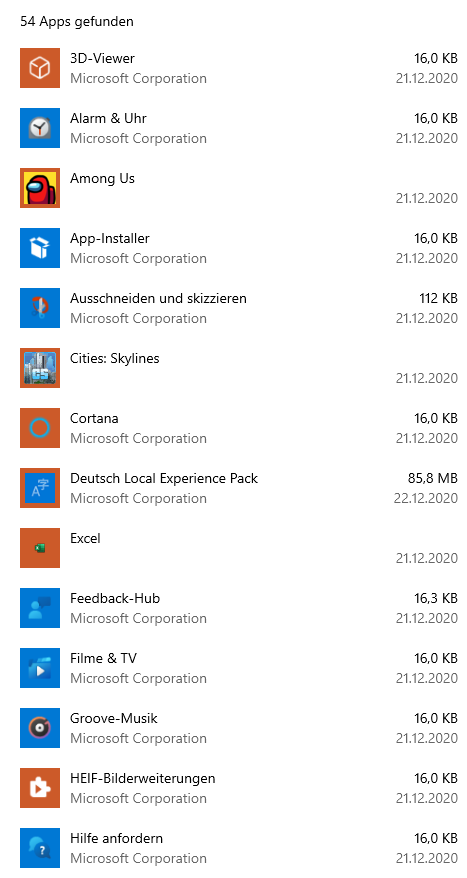Select the Groove-Musik disc icon
Screen dimensions: 467x878
pos(40,727)
